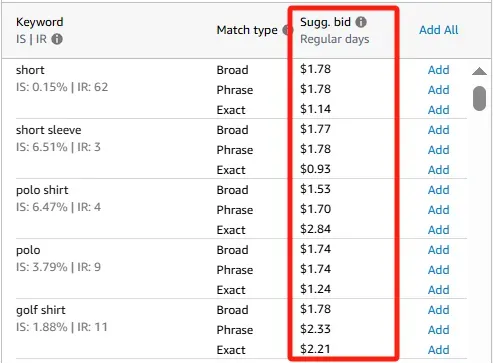Click the Keyword column header
494x364 pixels.
[39, 22]
